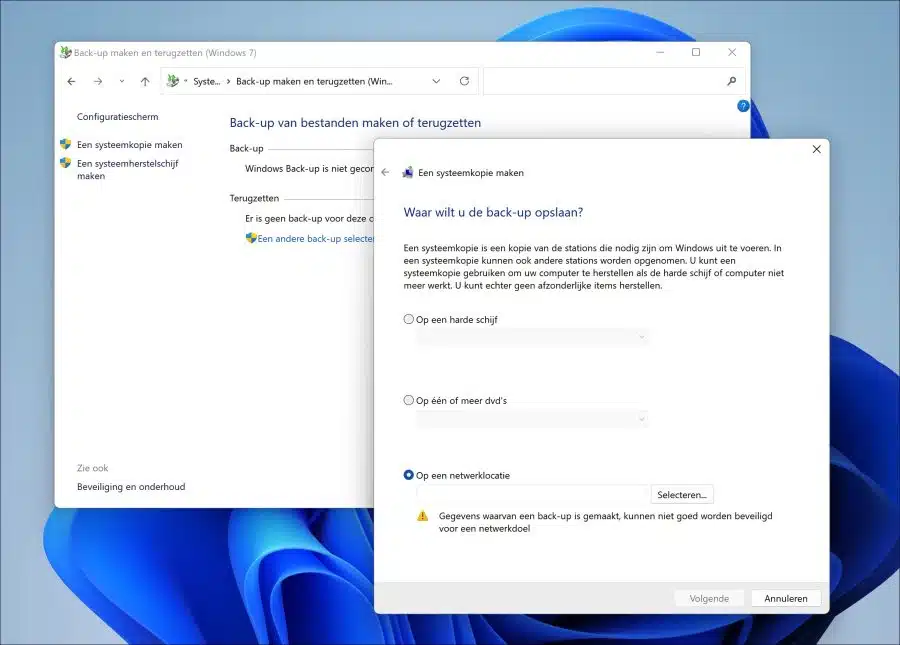Go up one level in Control Panel
Image resolution: width=900 pixels, height=645 pixels.
point(145,81)
